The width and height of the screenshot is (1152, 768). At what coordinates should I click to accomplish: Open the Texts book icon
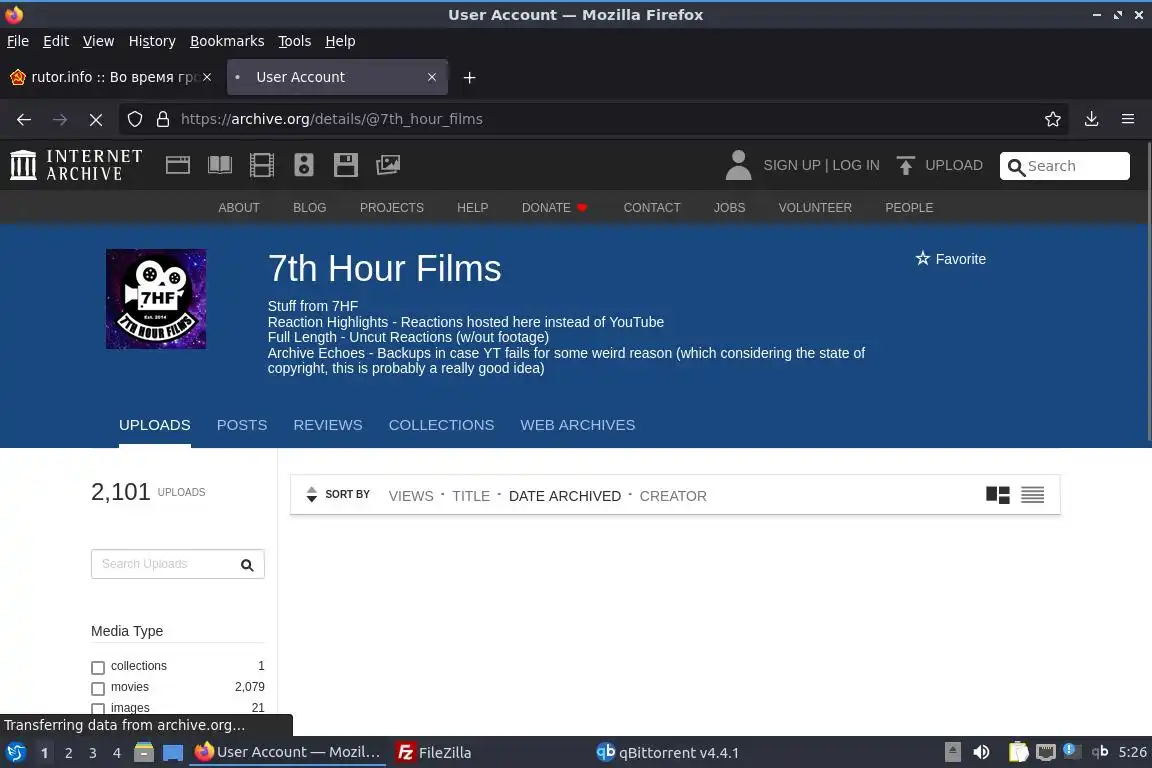click(220, 165)
